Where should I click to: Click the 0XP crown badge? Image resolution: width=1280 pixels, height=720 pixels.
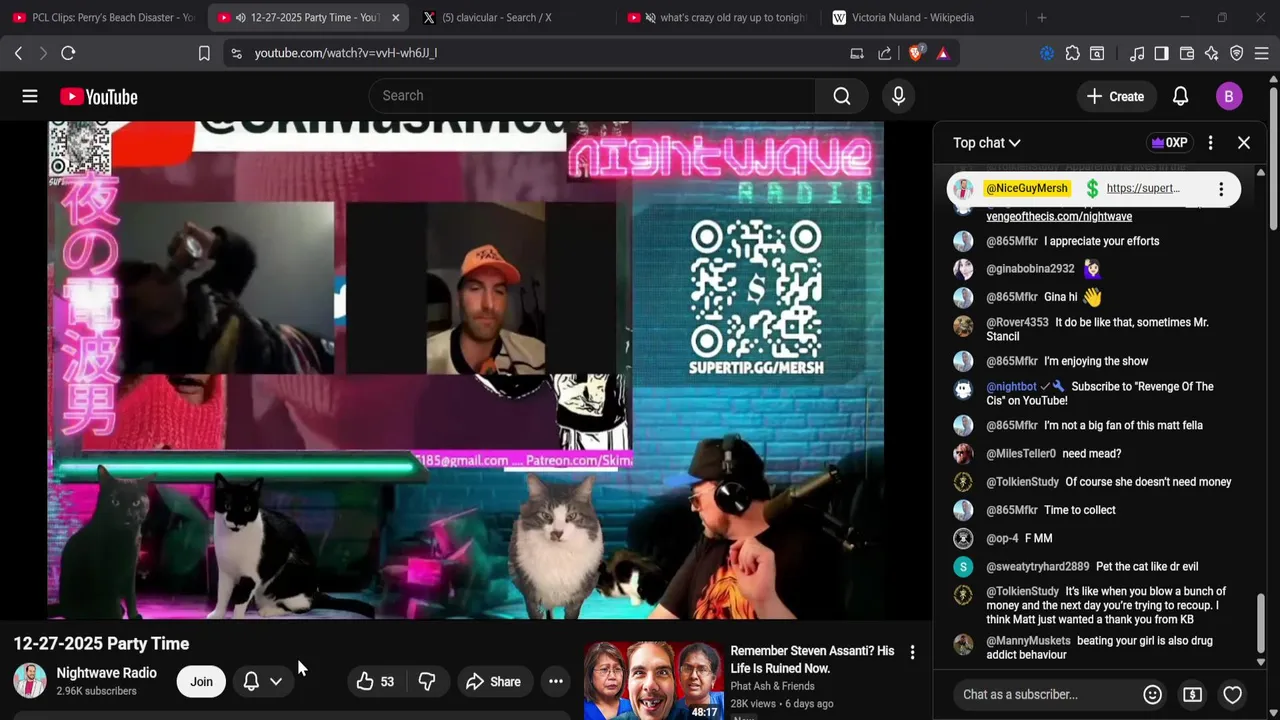(x=1169, y=143)
